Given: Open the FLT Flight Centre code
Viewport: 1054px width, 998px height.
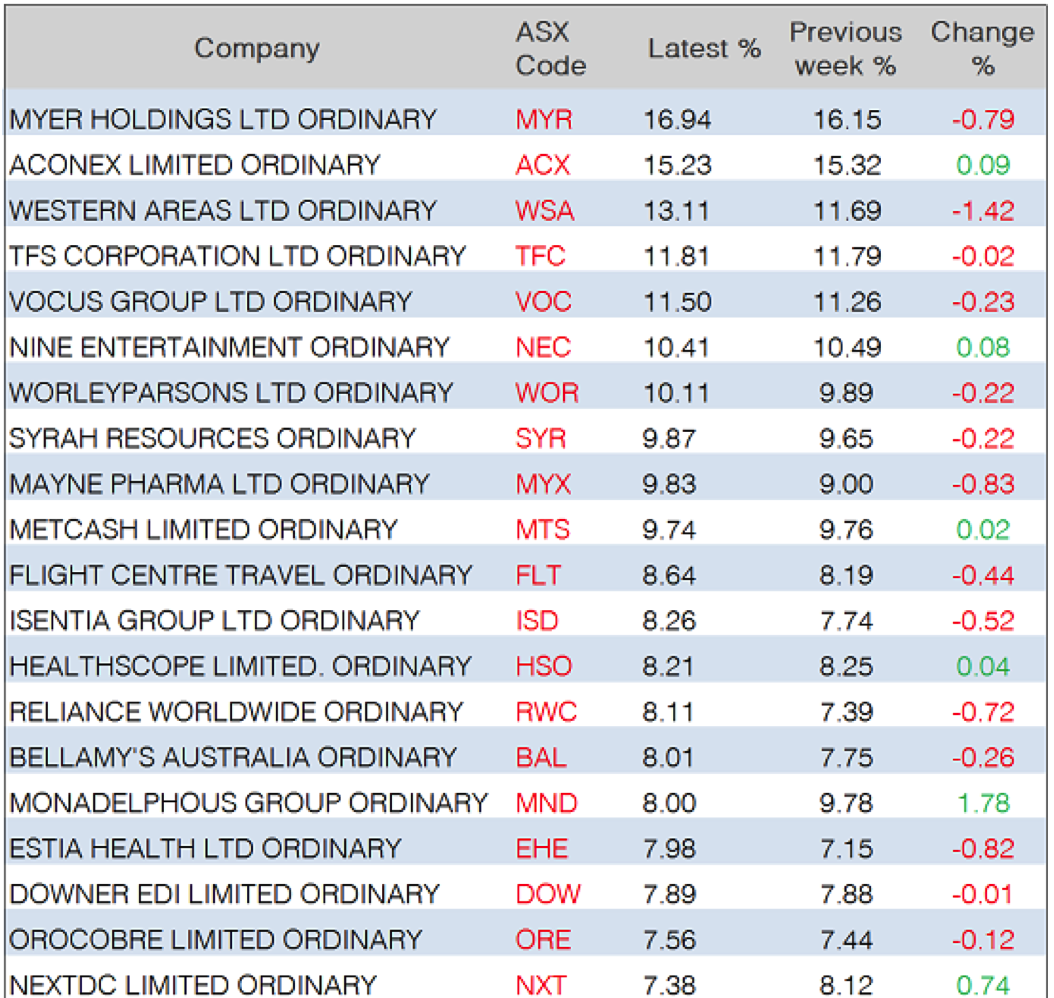Looking at the screenshot, I should pos(538,575).
